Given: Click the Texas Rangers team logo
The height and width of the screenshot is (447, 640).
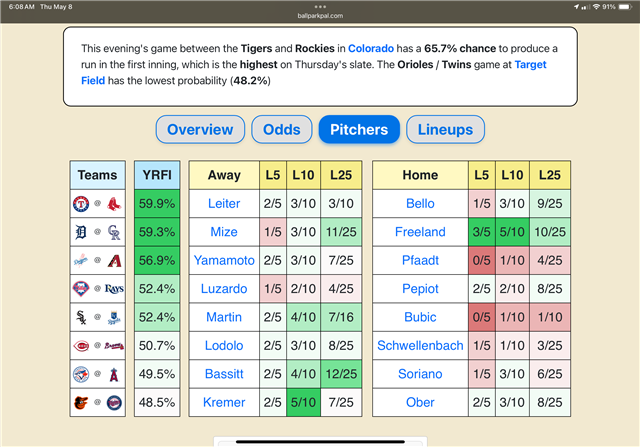Looking at the screenshot, I should (81, 204).
